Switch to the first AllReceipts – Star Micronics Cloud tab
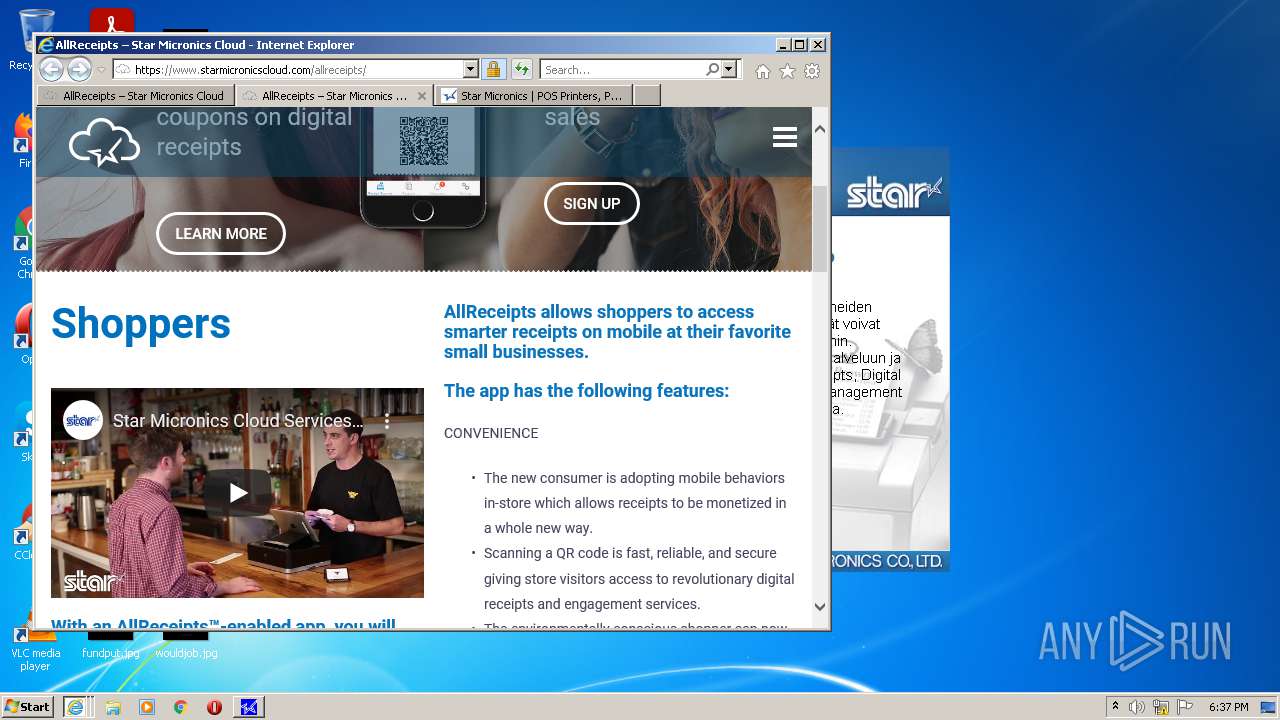Screen dimensions: 1280x720 click(x=136, y=96)
